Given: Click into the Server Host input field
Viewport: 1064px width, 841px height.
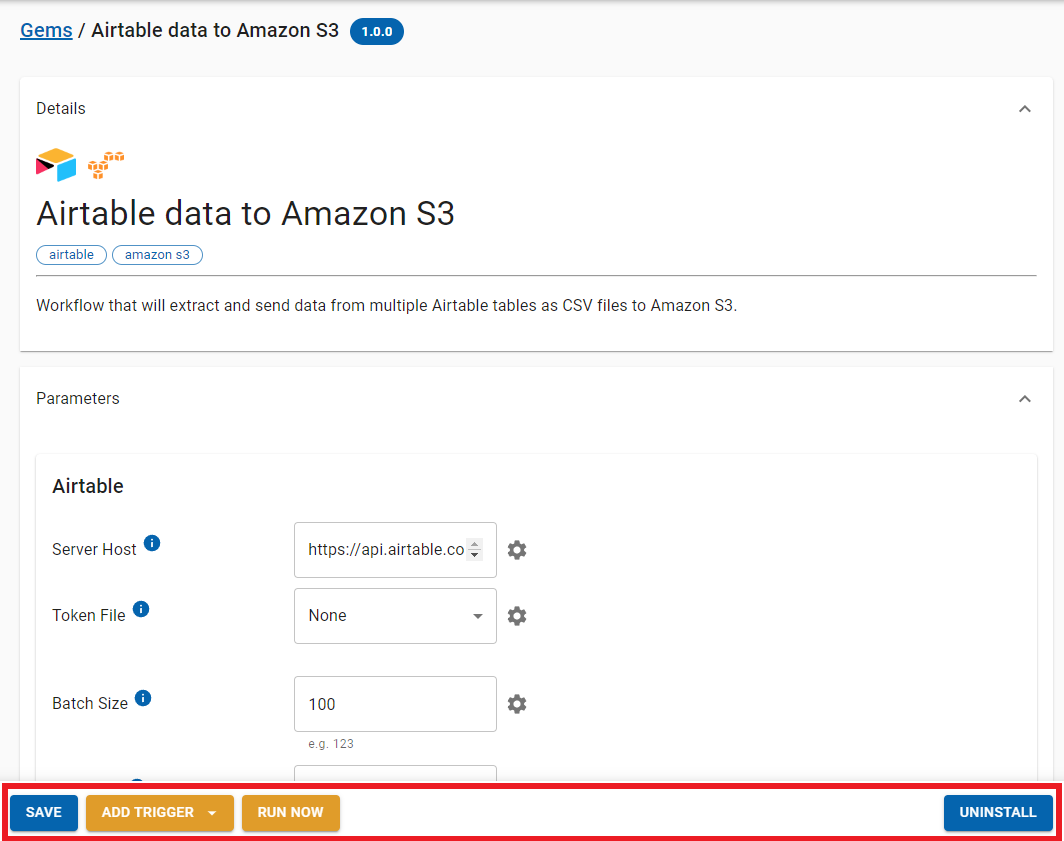Looking at the screenshot, I should point(386,550).
